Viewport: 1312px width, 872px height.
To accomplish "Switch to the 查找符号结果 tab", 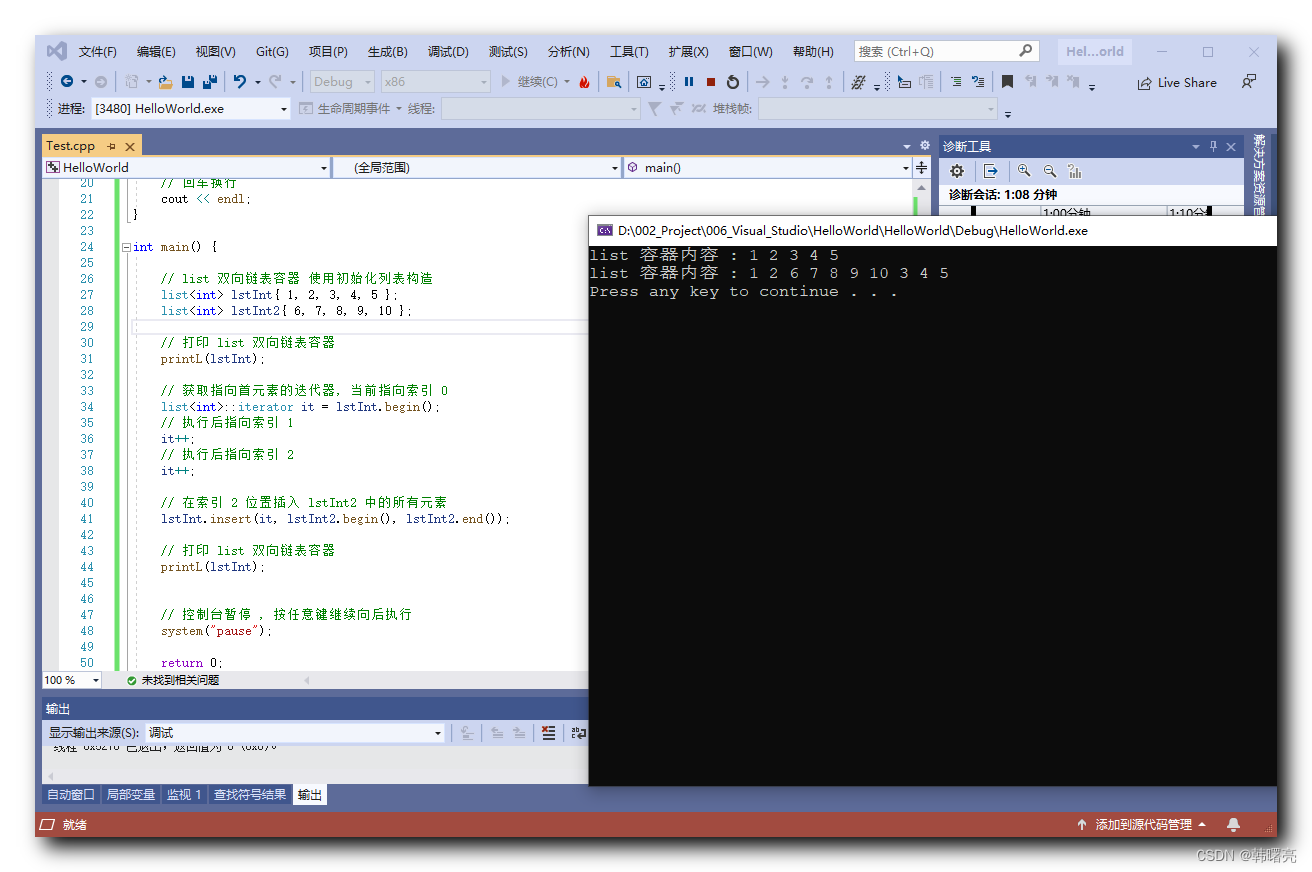I will click(250, 795).
